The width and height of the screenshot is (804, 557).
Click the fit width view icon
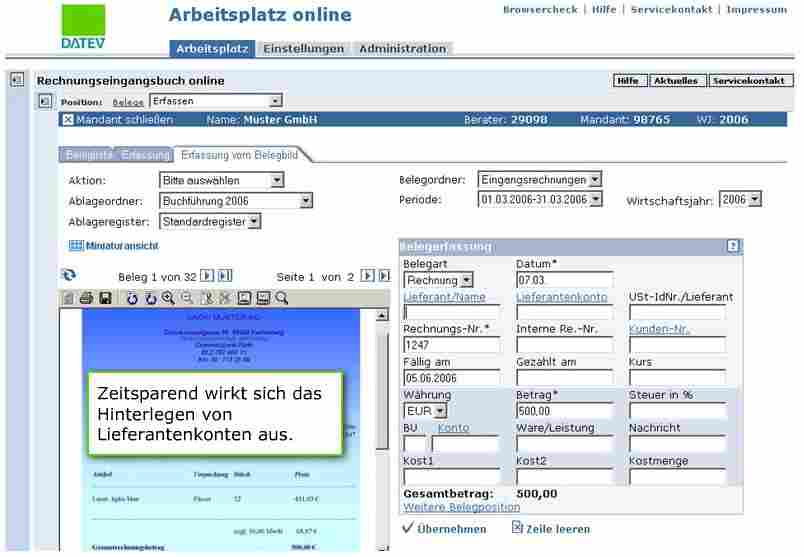[263, 298]
